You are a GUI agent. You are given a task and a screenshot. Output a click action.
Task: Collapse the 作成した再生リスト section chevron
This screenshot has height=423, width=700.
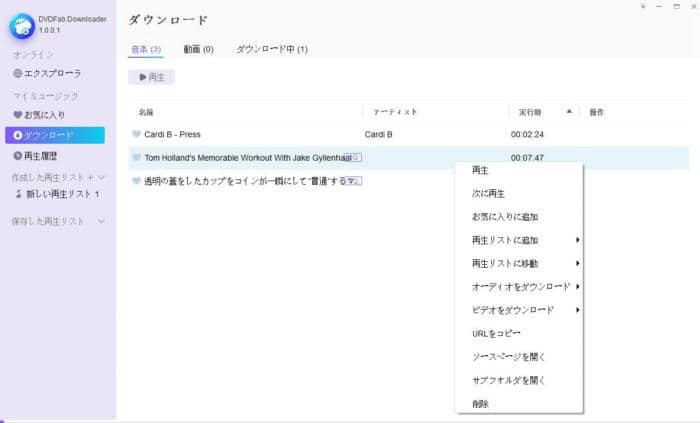tap(102, 177)
